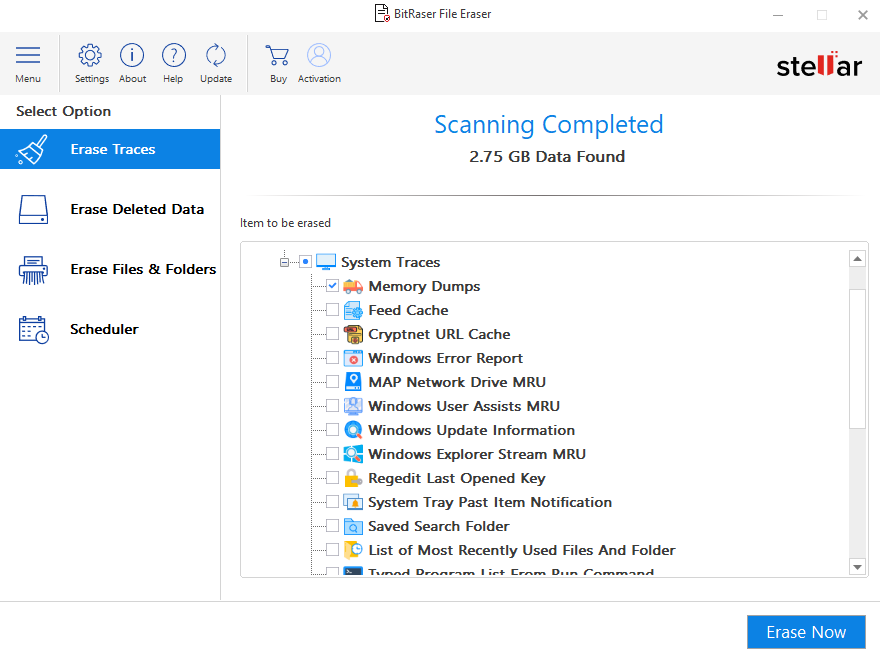Click the list scrollbar up arrow
Image resolution: width=880 pixels, height=665 pixels.
857,259
